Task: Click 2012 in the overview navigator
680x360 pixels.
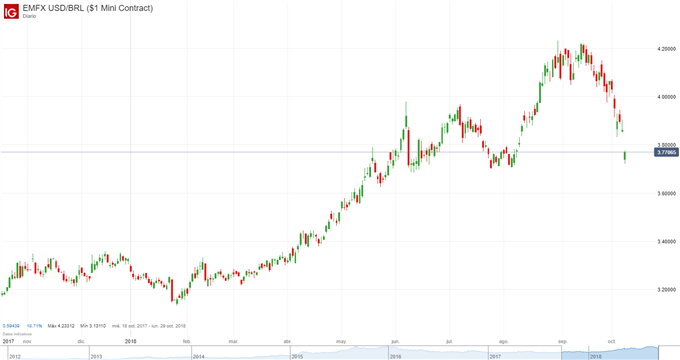Action: [x=15, y=357]
